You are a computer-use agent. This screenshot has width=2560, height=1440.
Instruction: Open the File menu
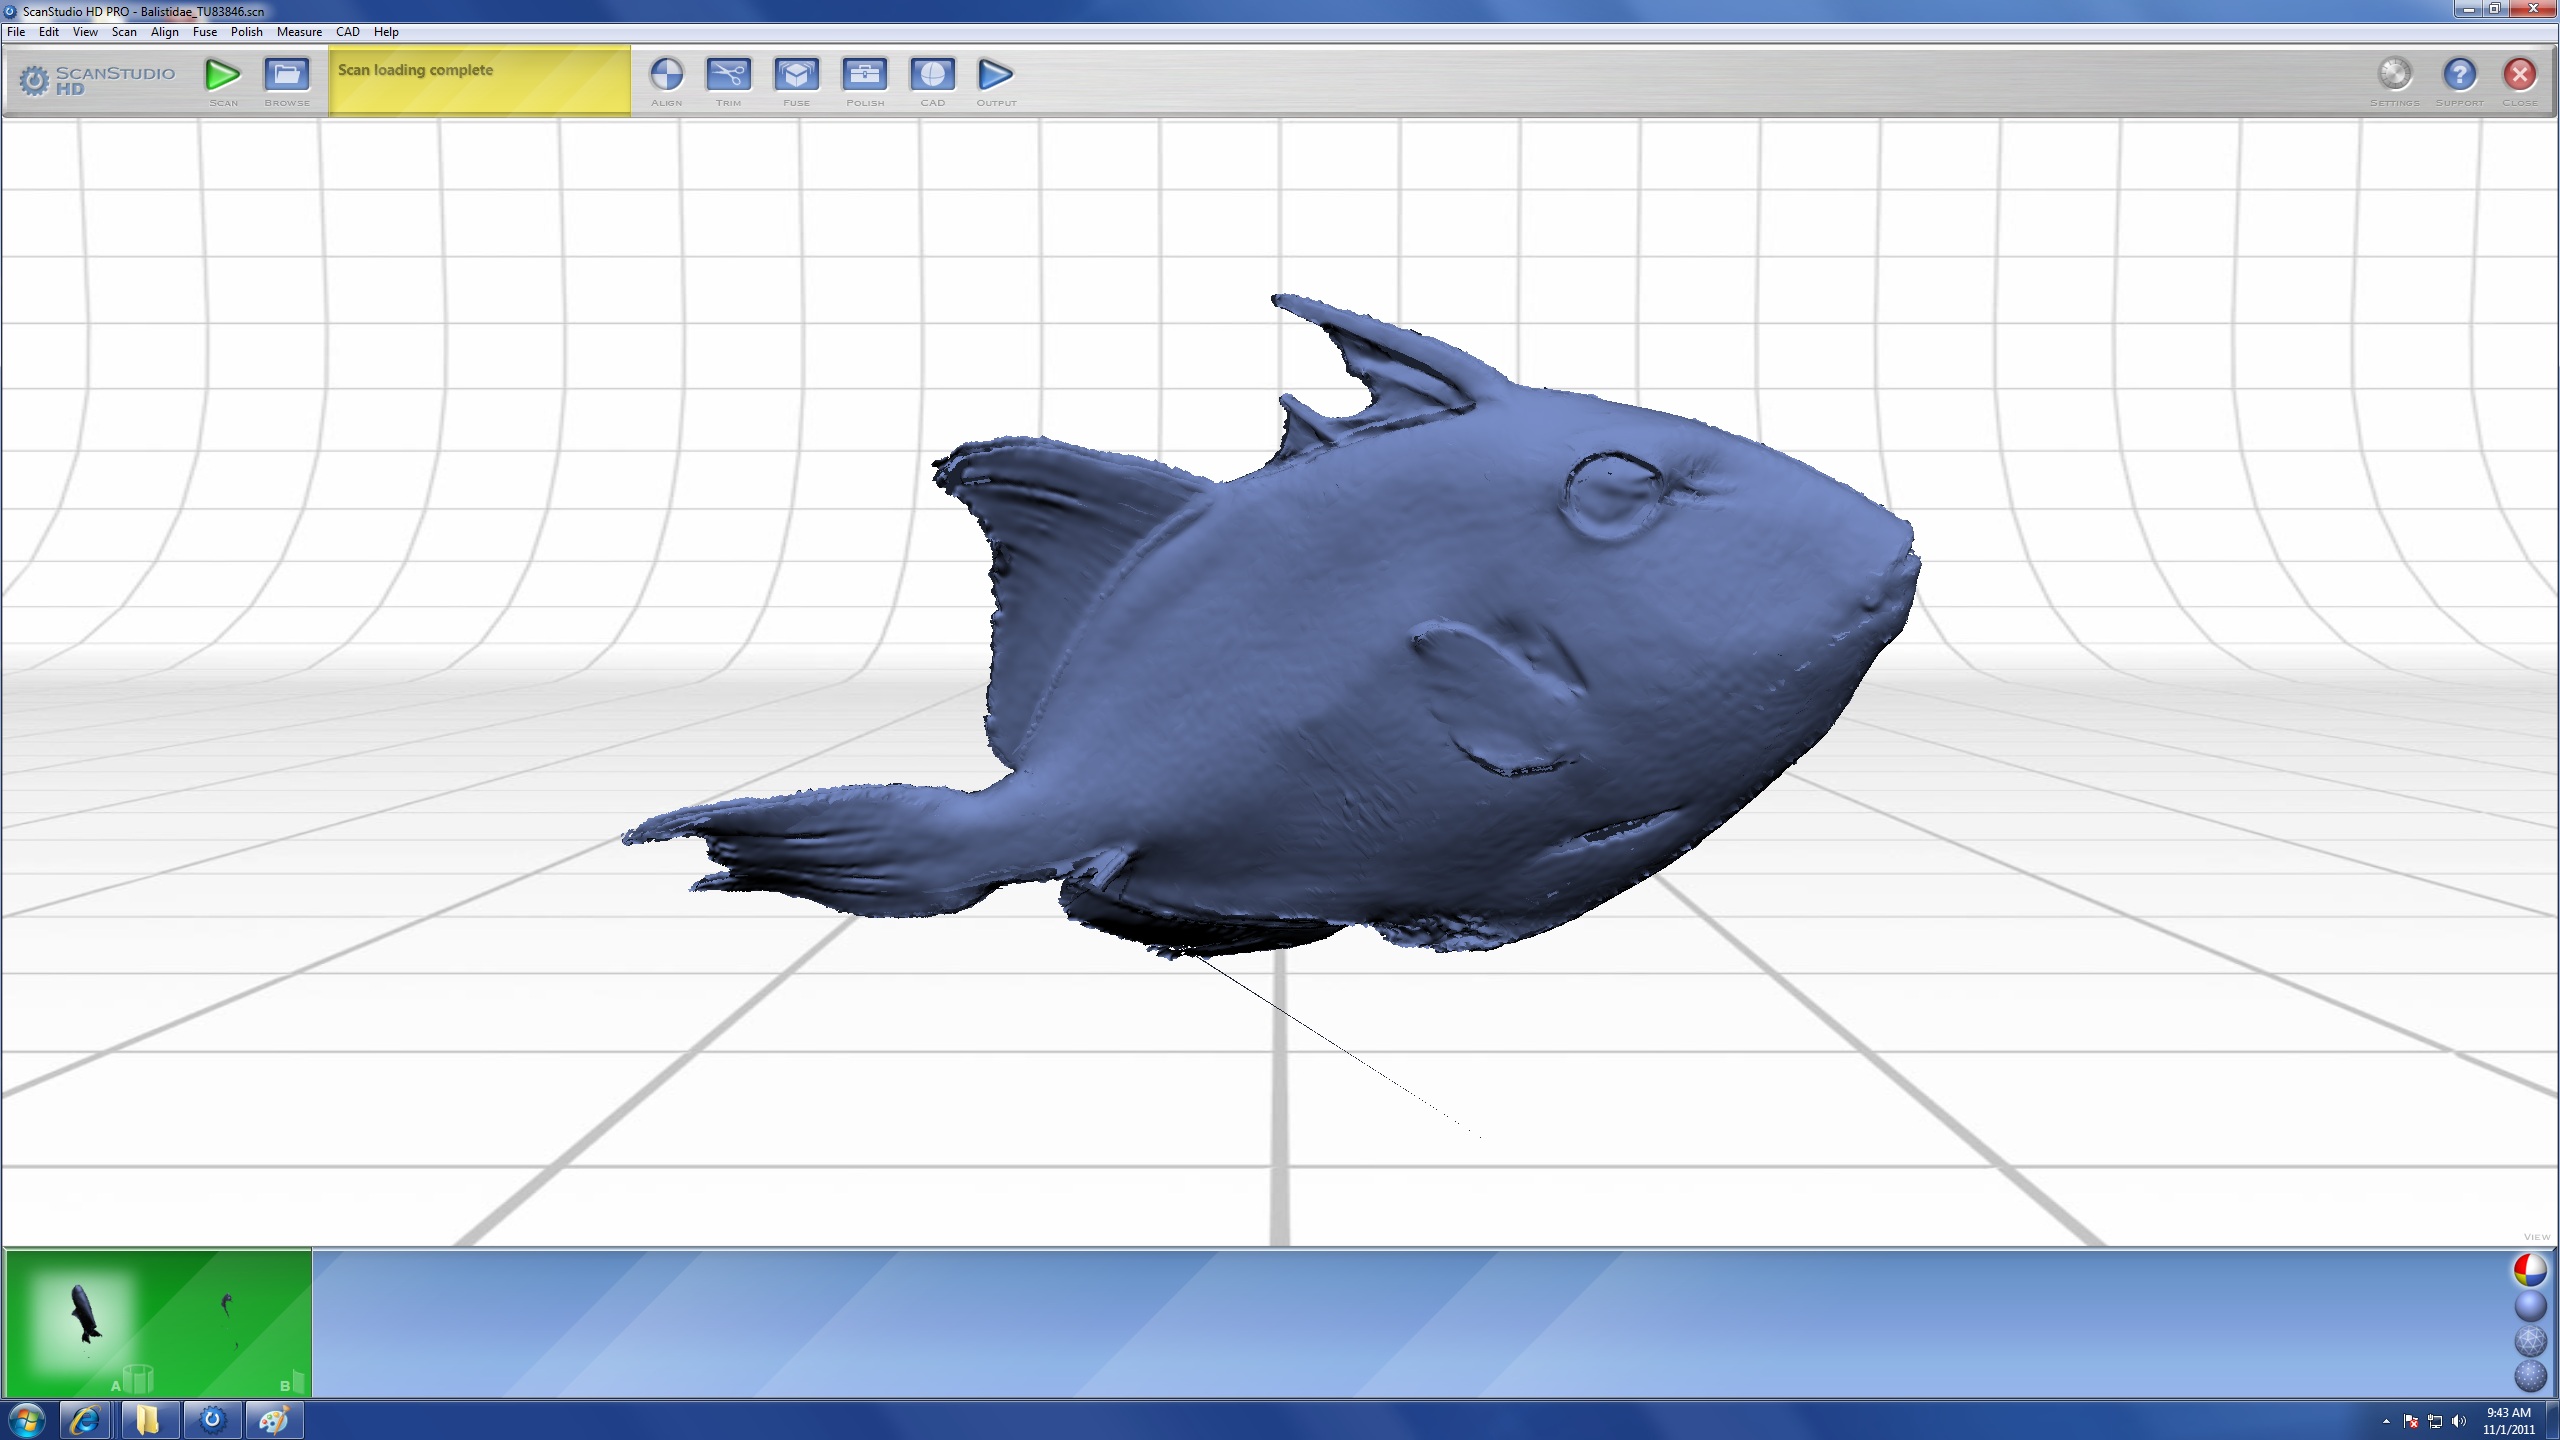tap(16, 32)
